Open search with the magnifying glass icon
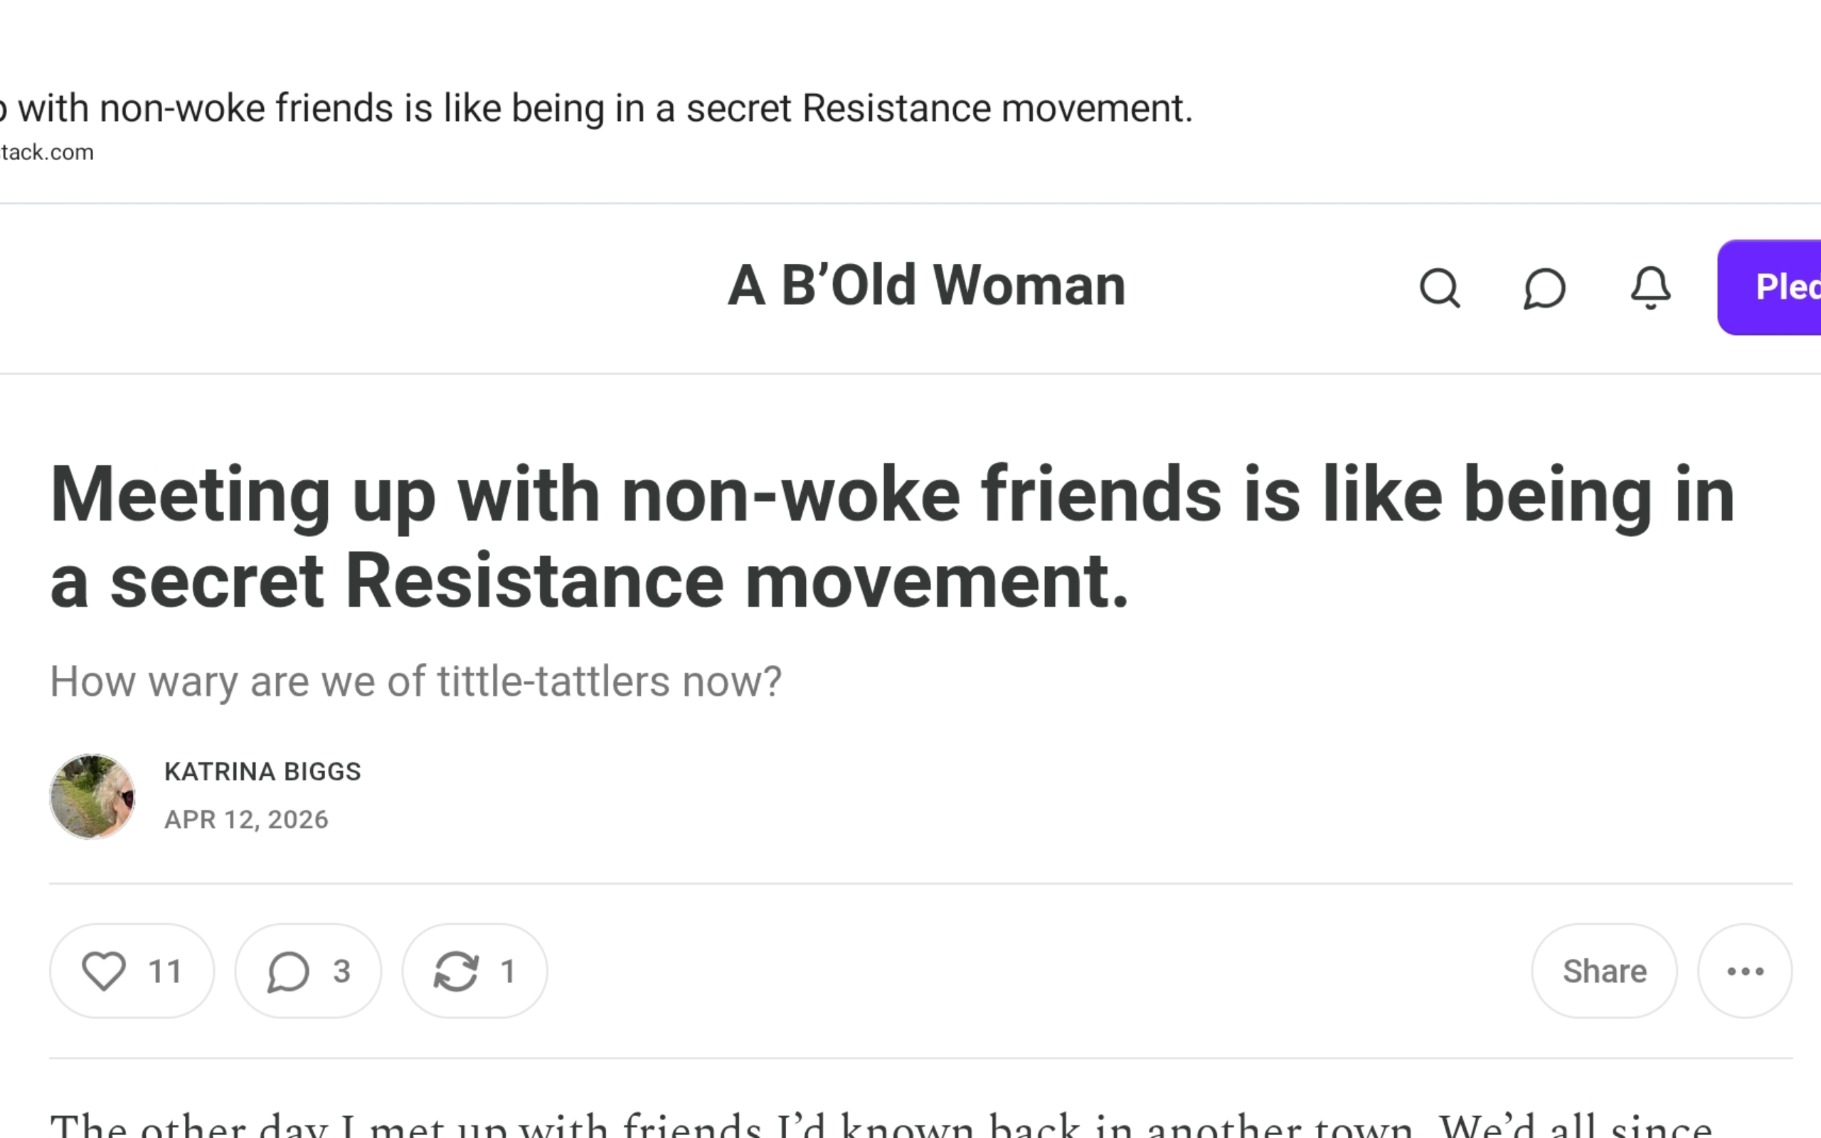The width and height of the screenshot is (1821, 1138). pyautogui.click(x=1439, y=288)
